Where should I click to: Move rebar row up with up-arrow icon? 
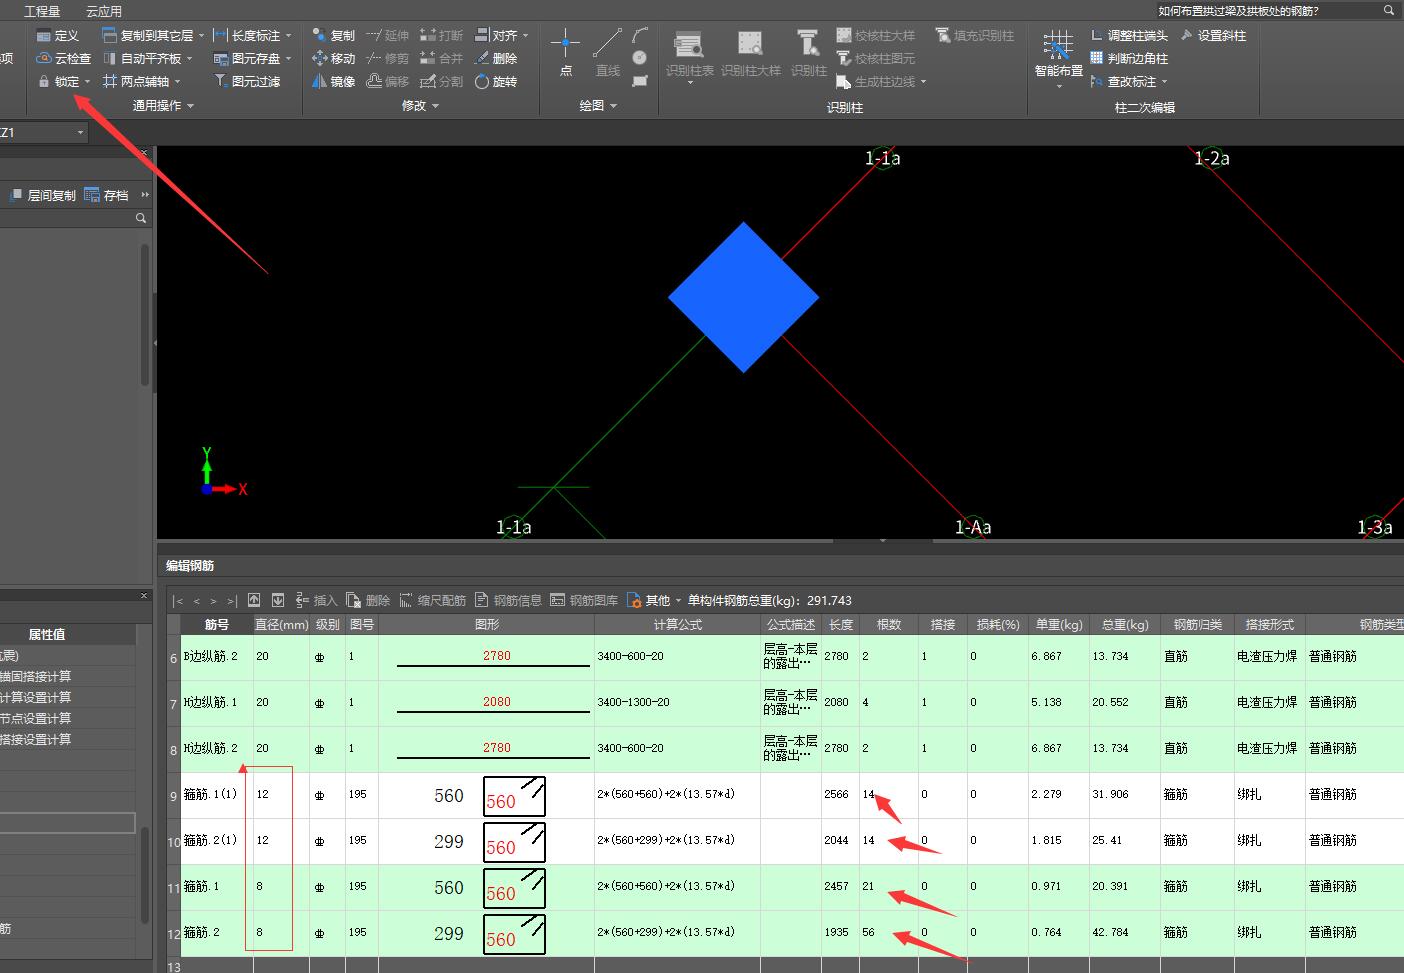pos(254,600)
